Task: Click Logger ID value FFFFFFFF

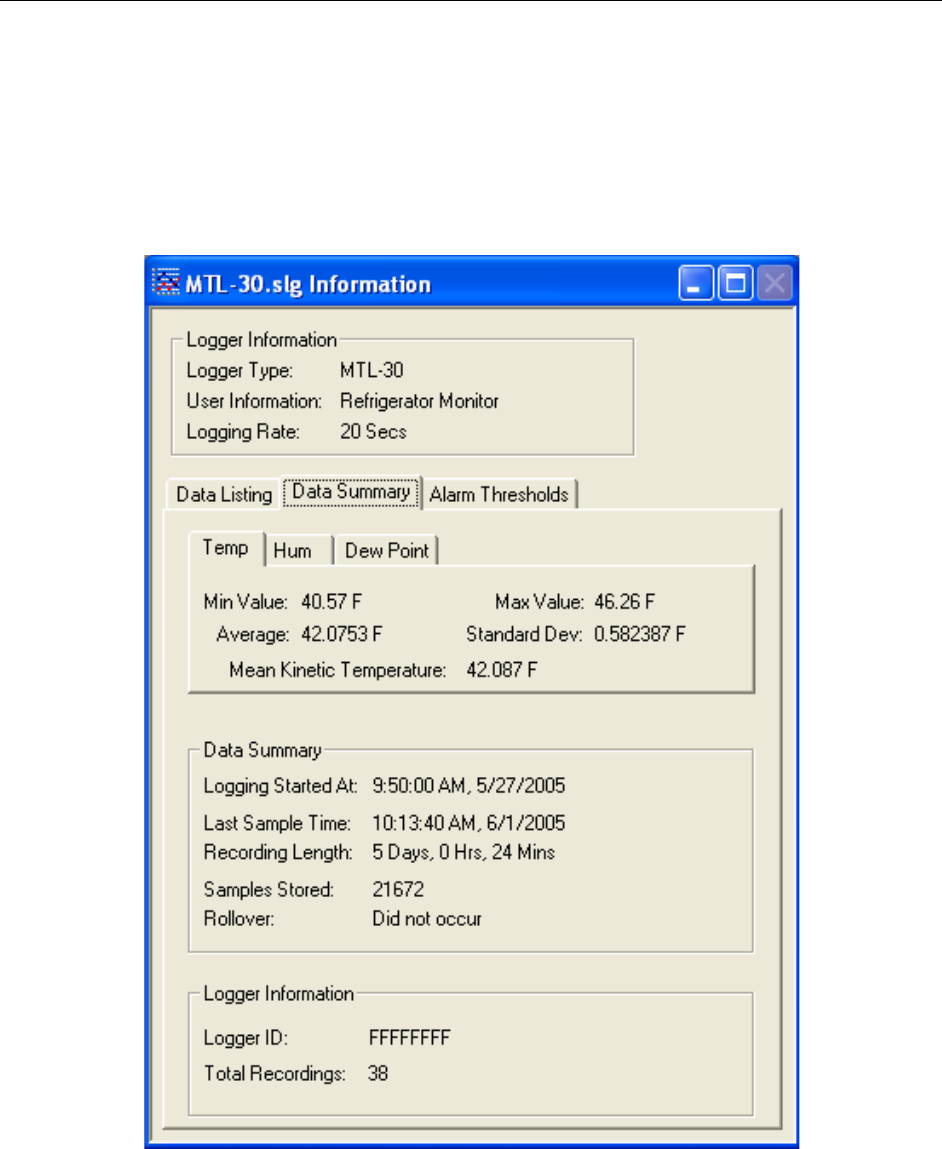Action: click(409, 1038)
